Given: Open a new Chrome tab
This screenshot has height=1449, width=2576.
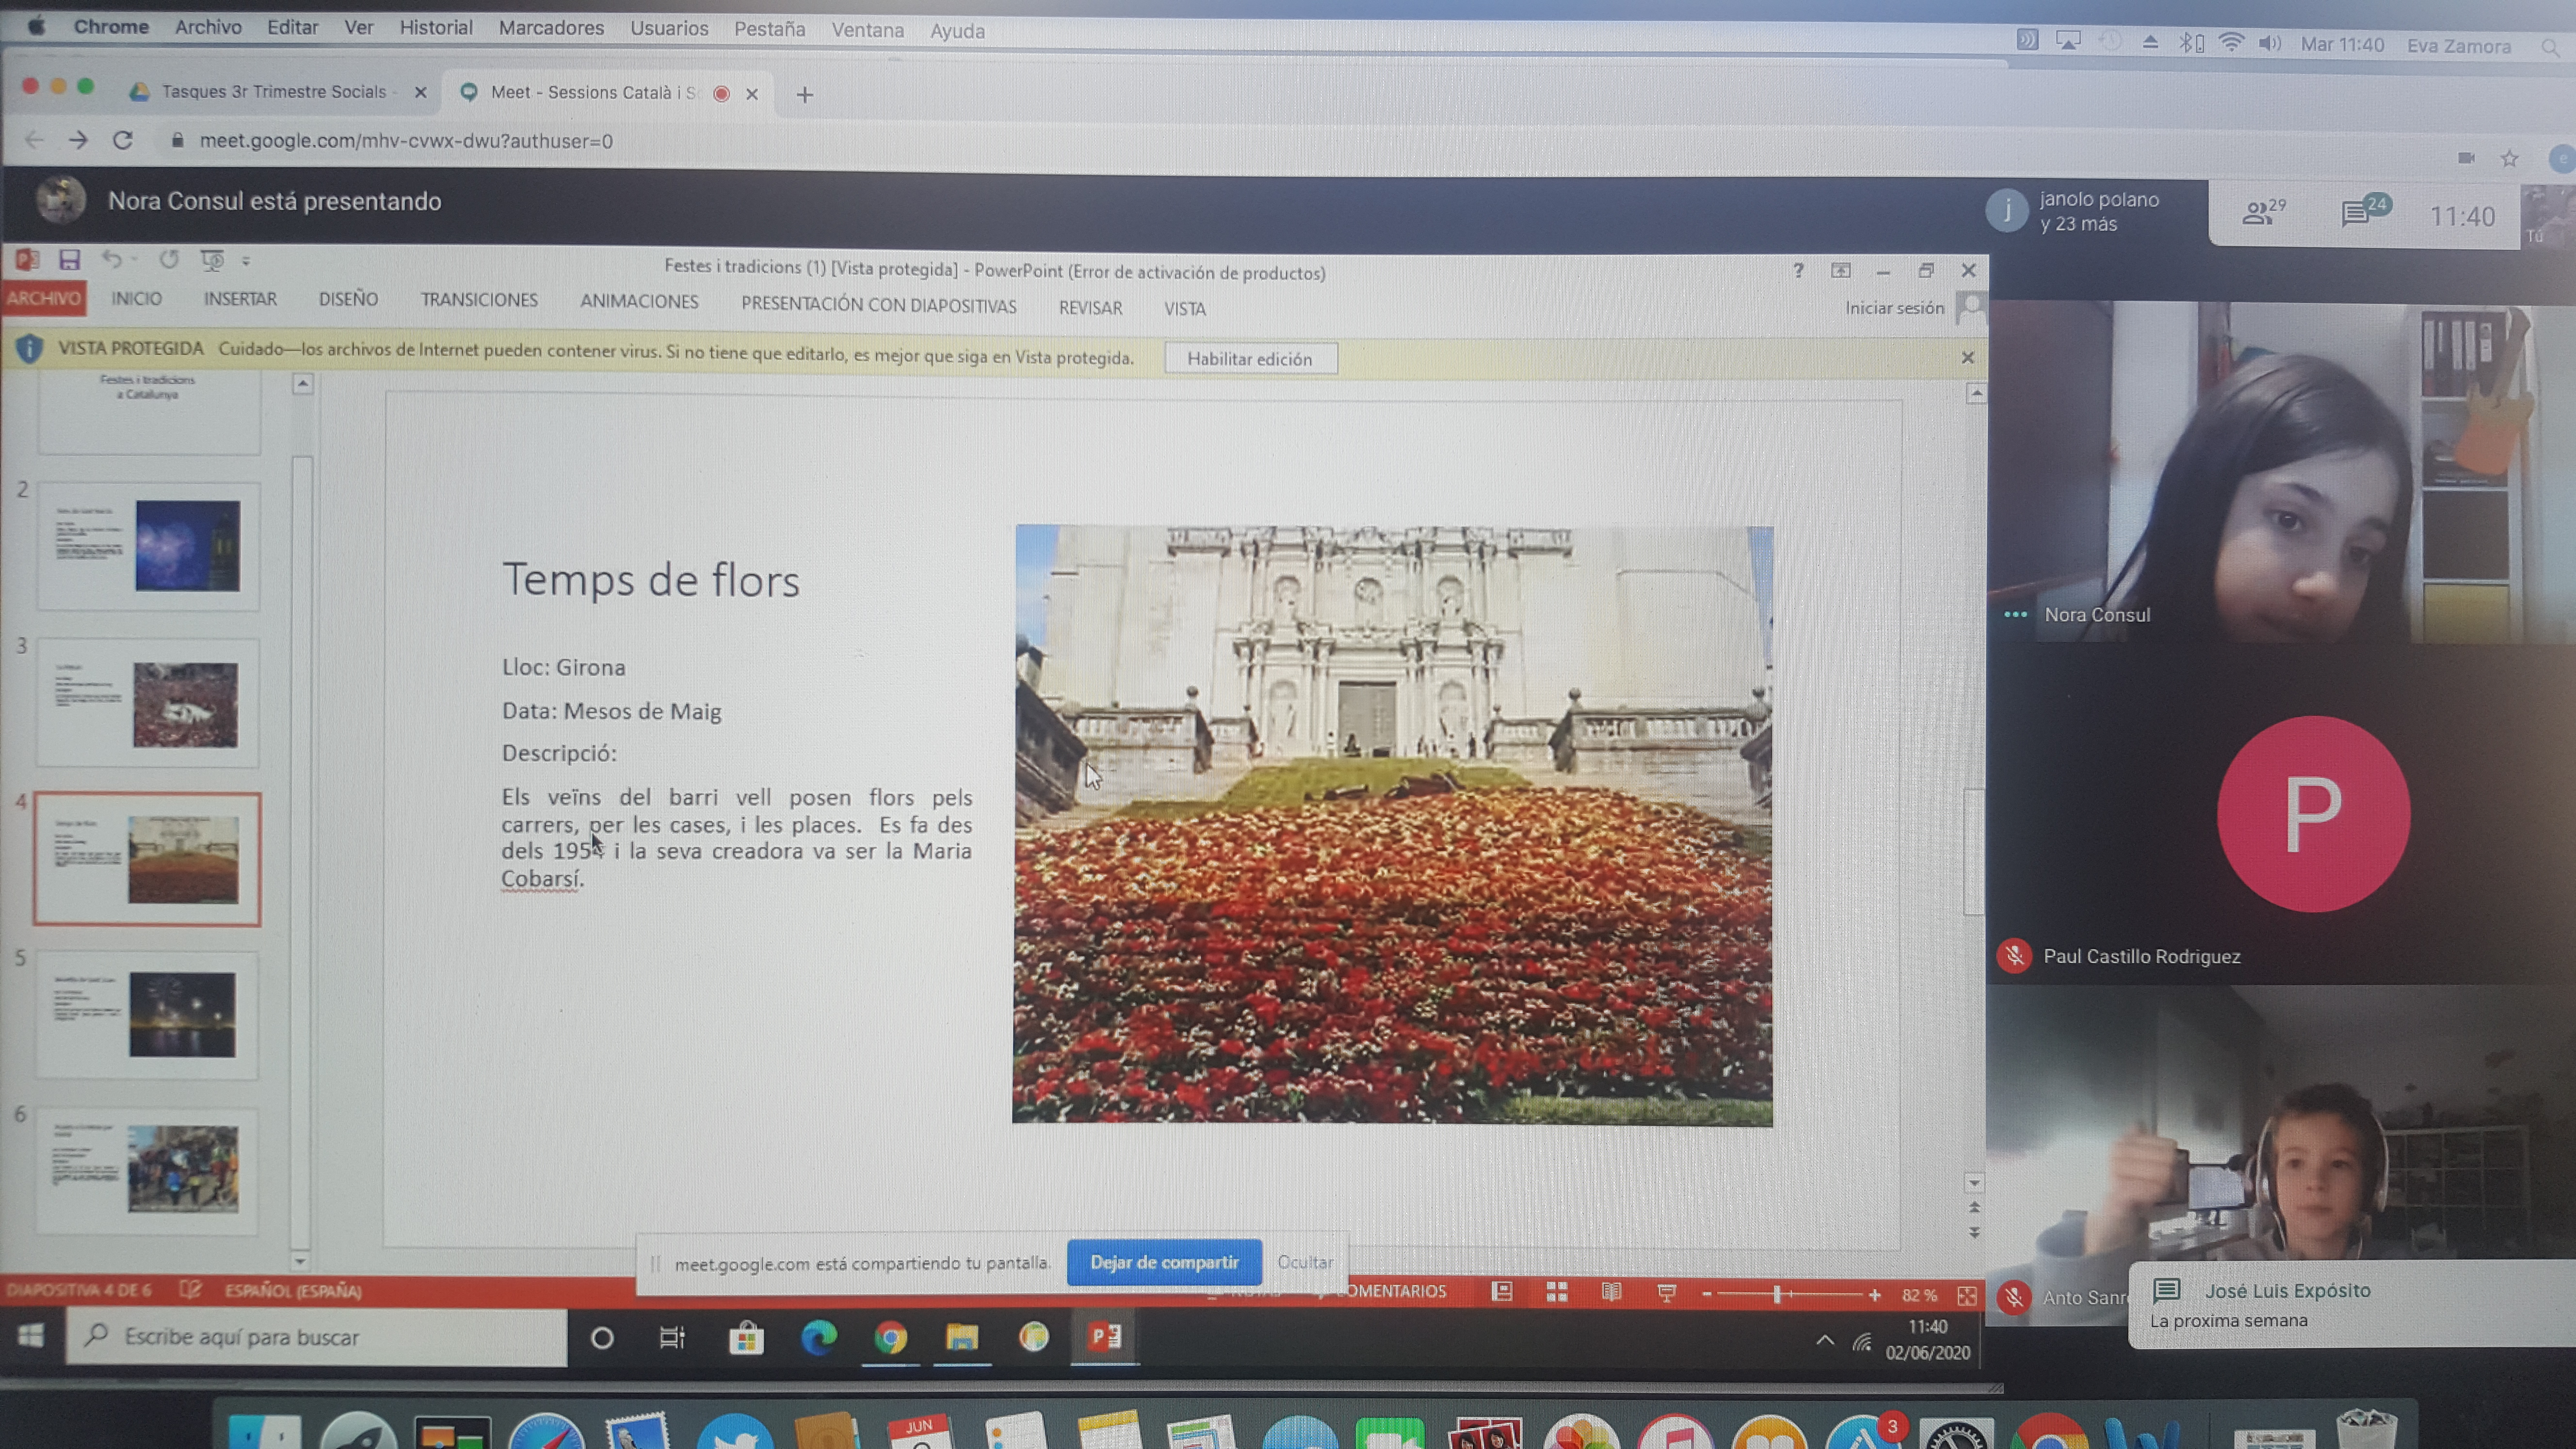Looking at the screenshot, I should click(804, 95).
